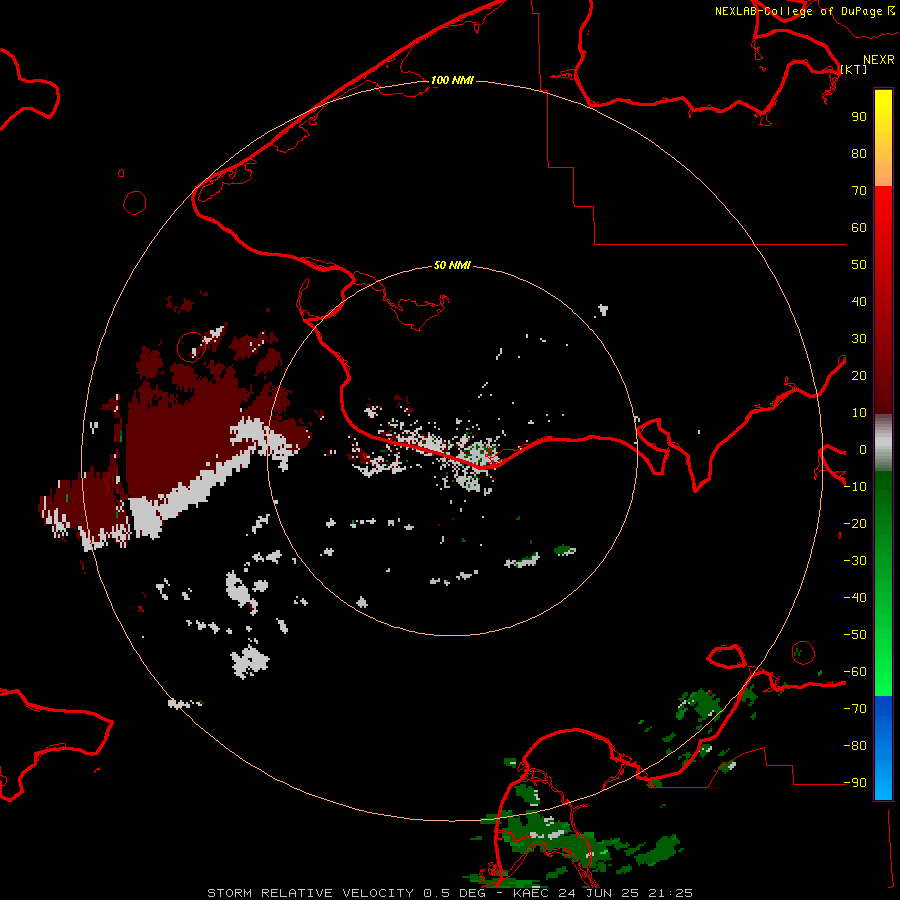This screenshot has width=900, height=900.
Task: Click the 90 value on velocity scale
Action: point(859,117)
